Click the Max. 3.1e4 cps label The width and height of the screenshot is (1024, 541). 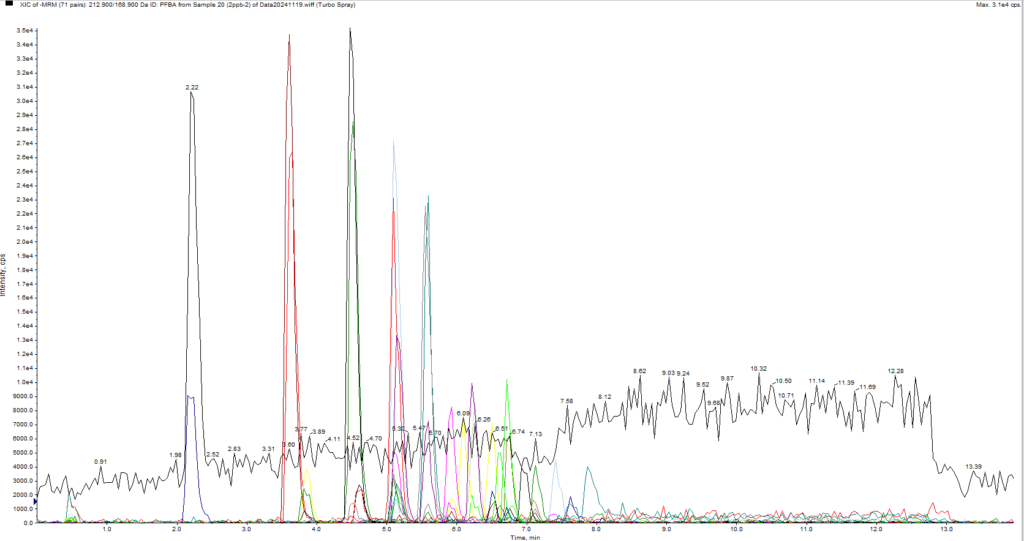tap(995, 5)
